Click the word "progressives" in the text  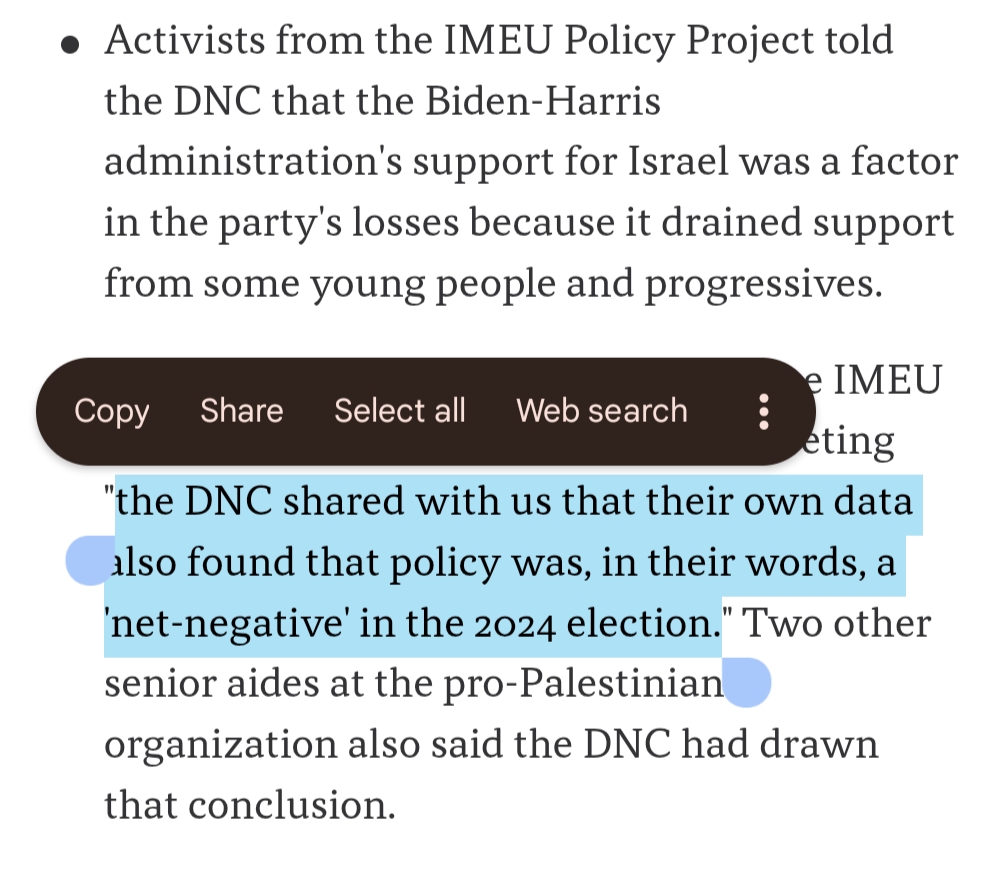[x=763, y=285]
